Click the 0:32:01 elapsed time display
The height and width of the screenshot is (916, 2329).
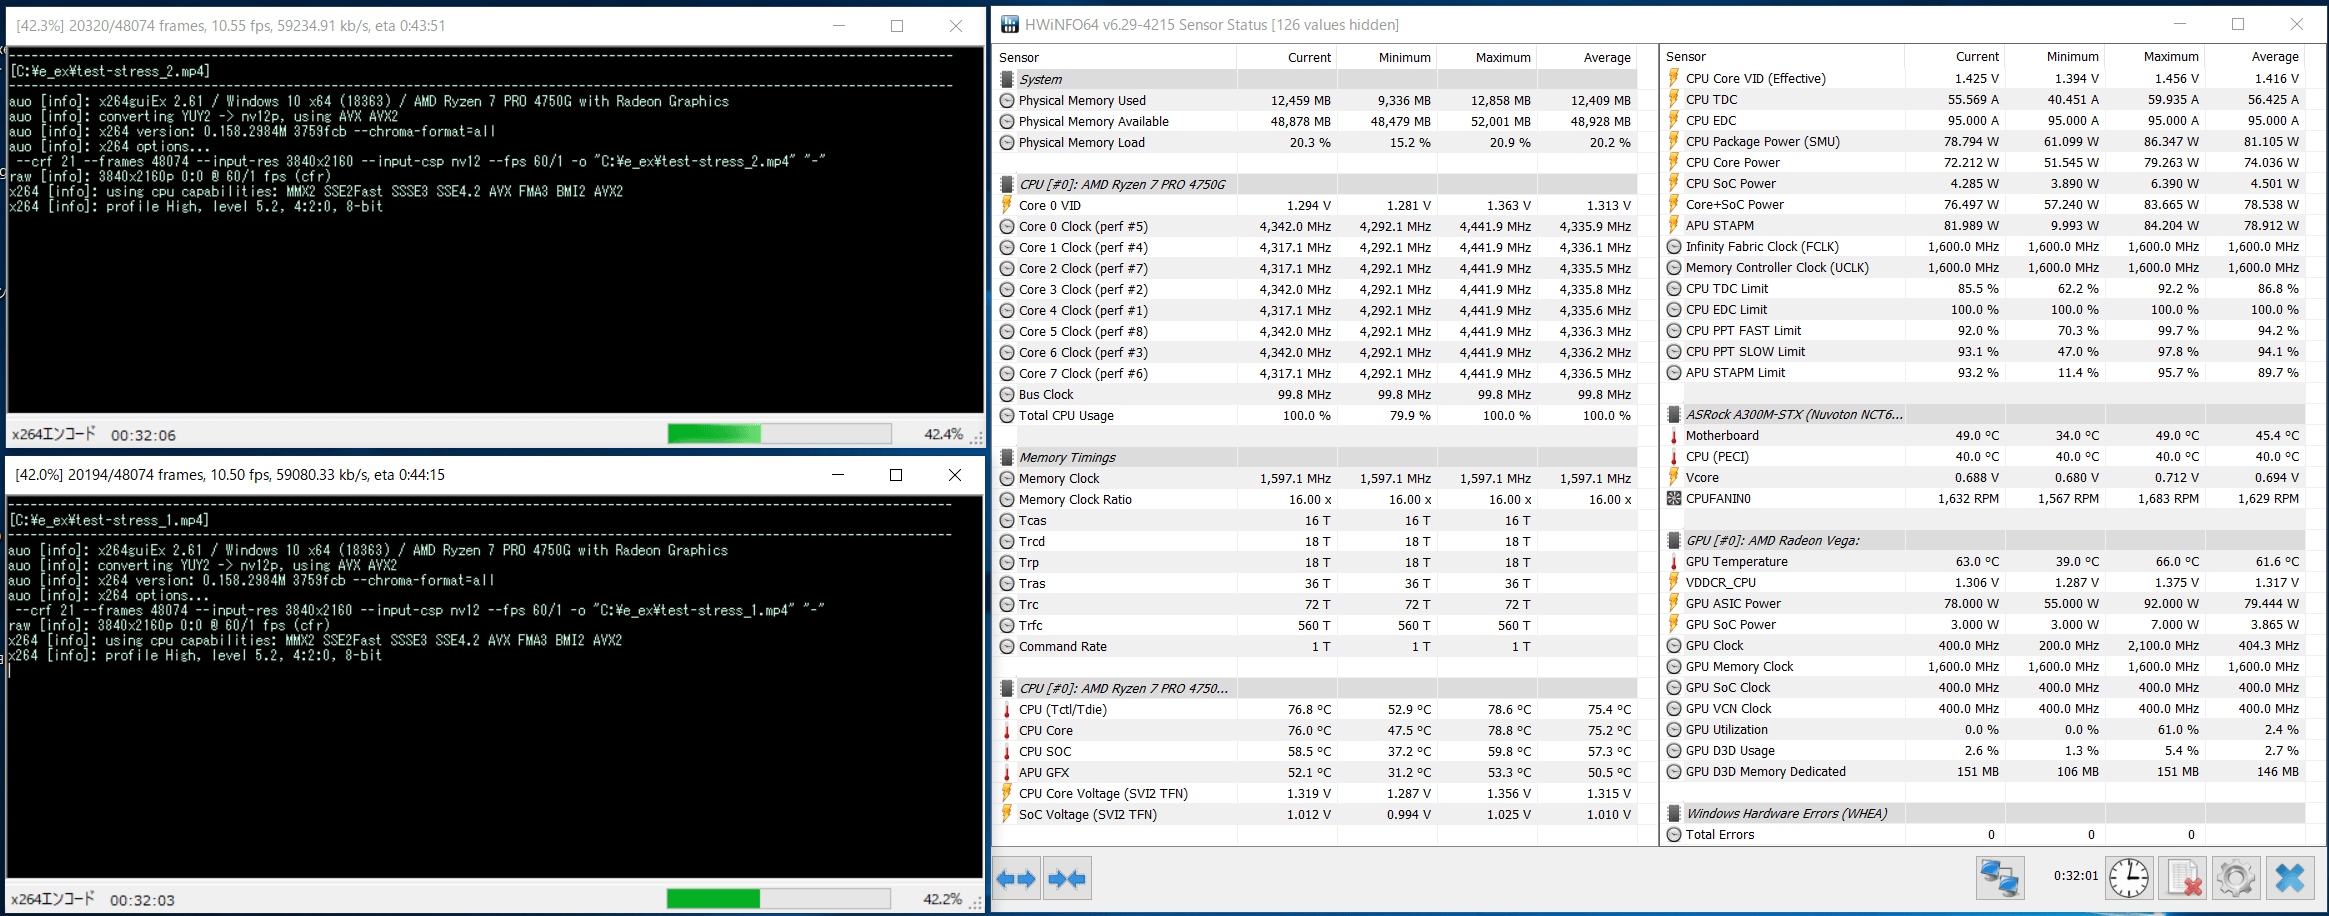(2076, 875)
